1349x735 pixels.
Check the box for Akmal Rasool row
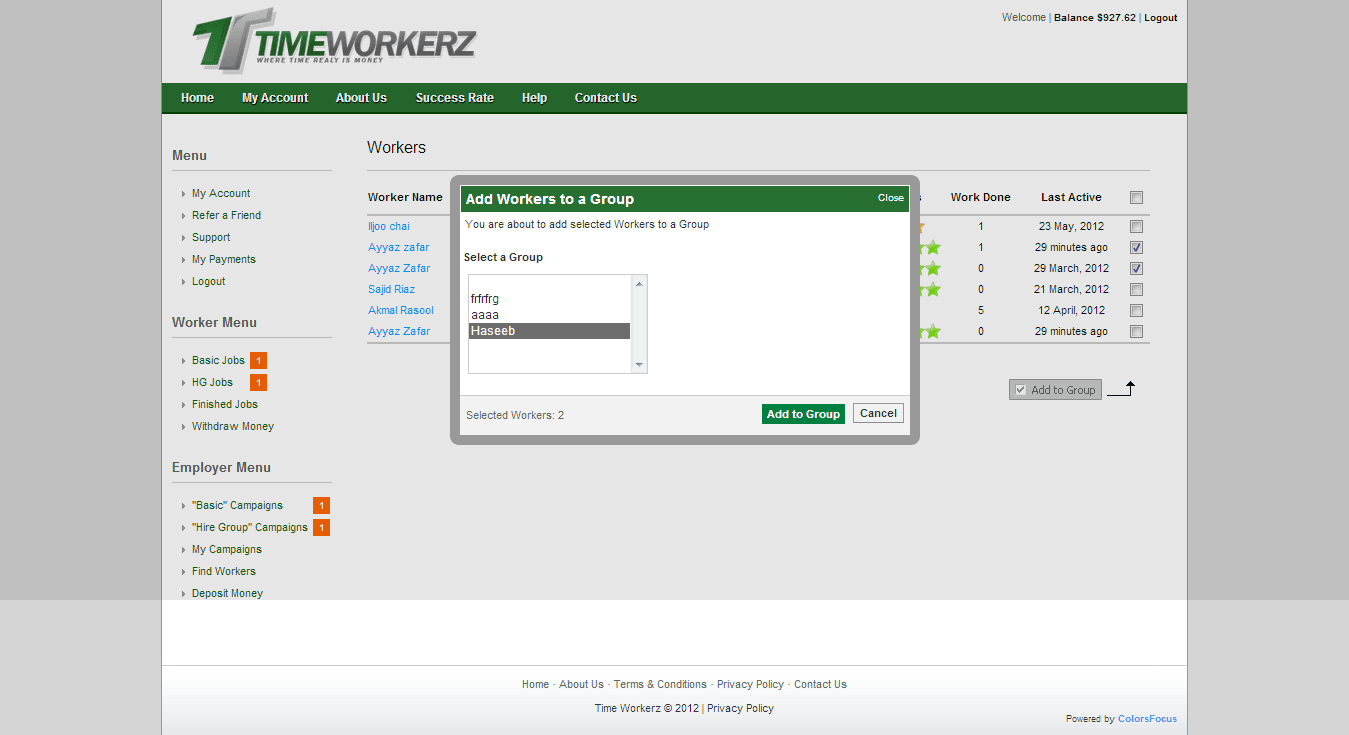pos(1136,311)
